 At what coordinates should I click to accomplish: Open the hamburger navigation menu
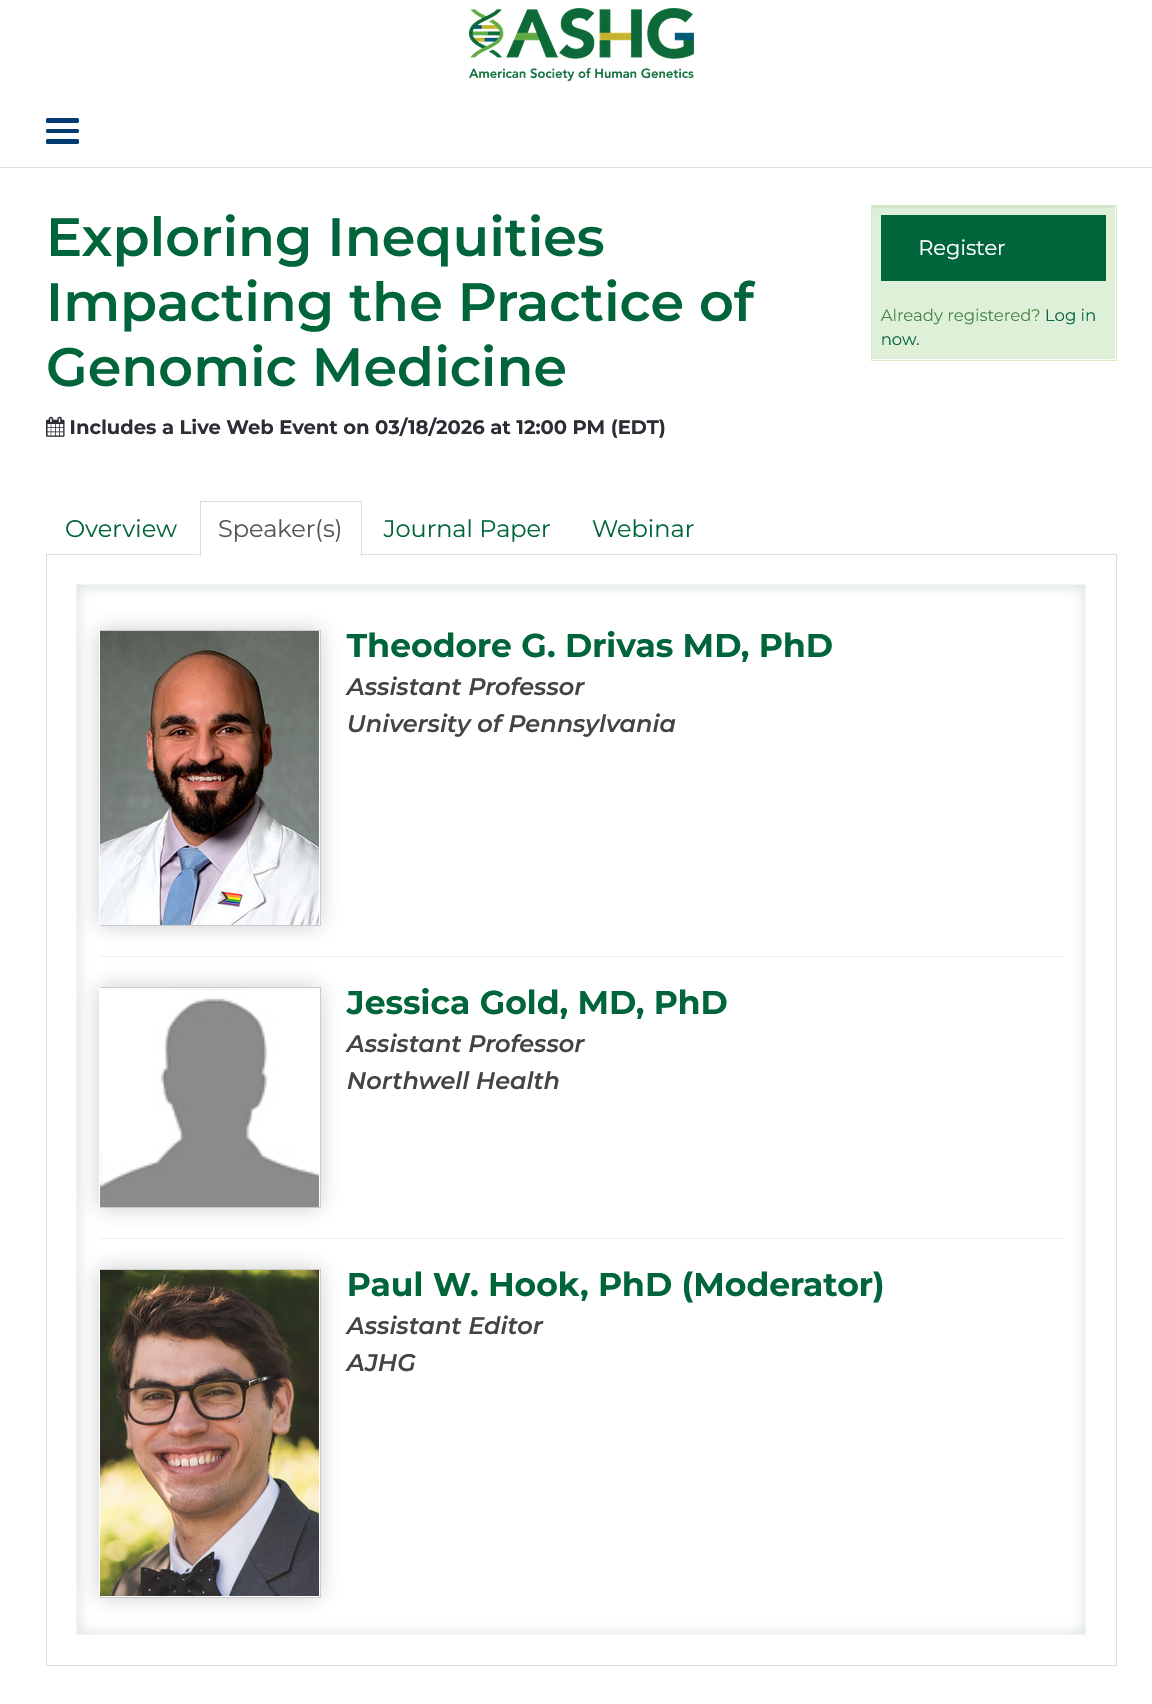(62, 131)
